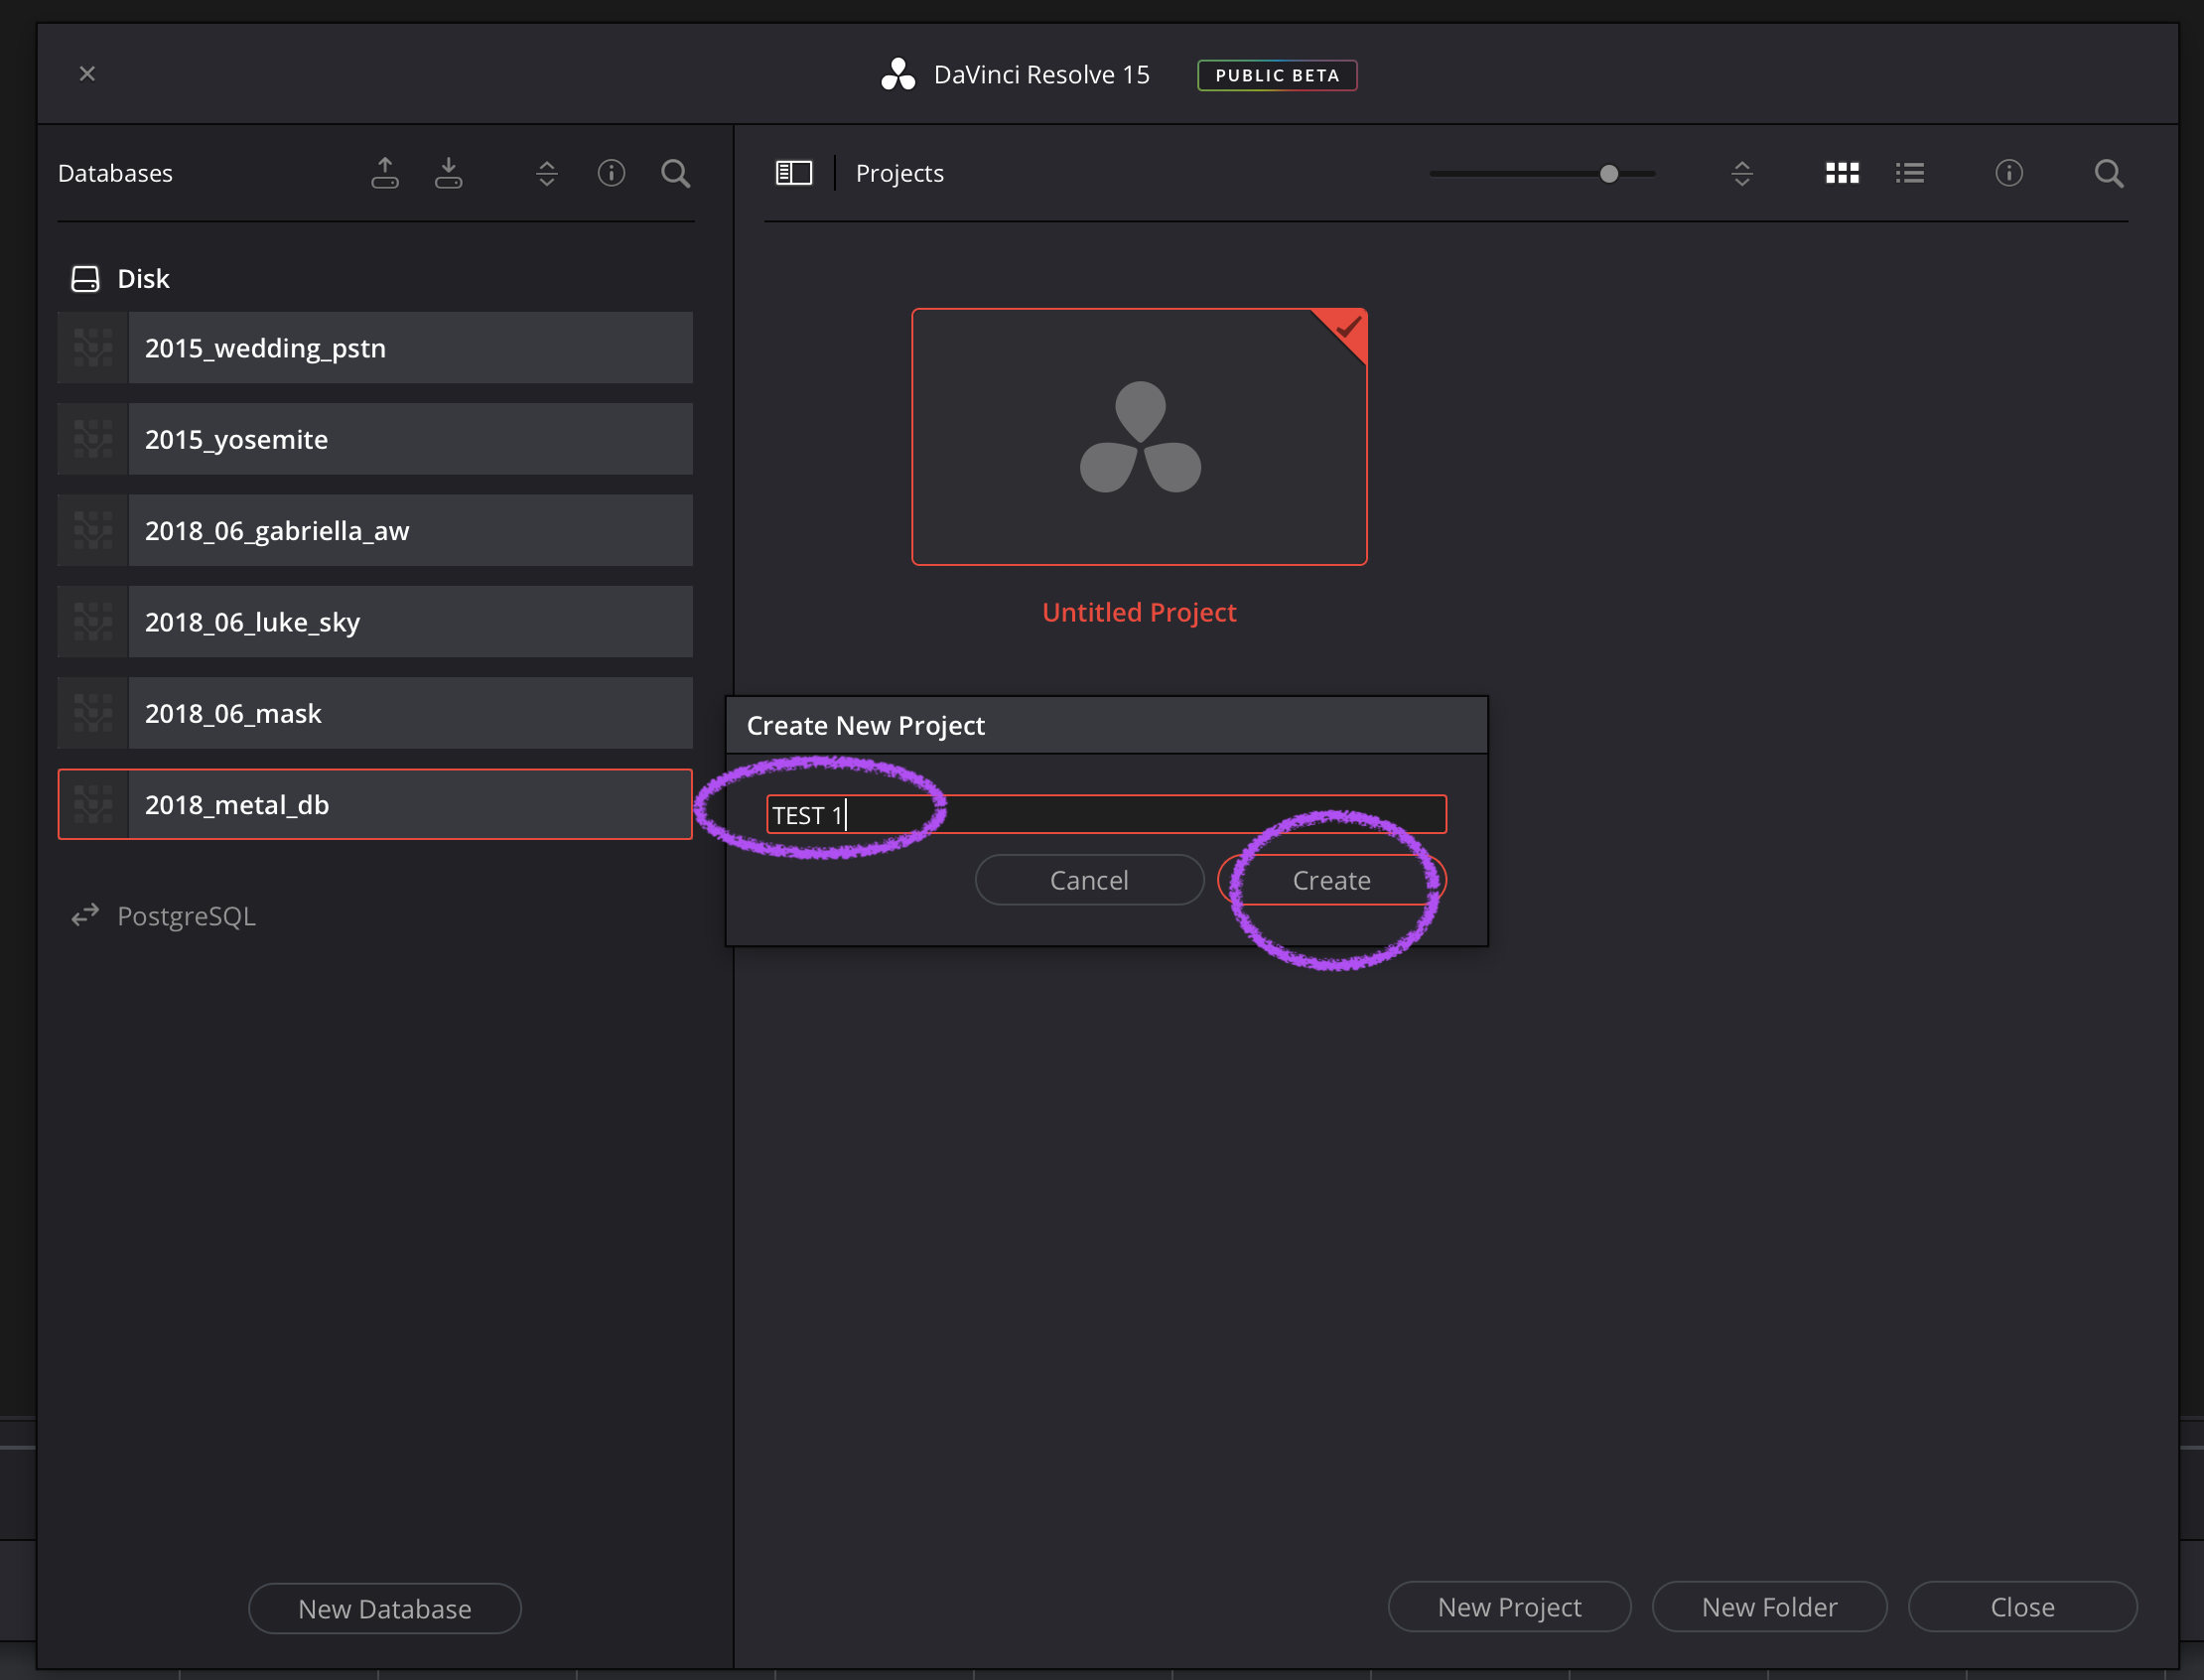Click the DaVinci Resolve logo in title
The image size is (2204, 1680).
point(897,74)
